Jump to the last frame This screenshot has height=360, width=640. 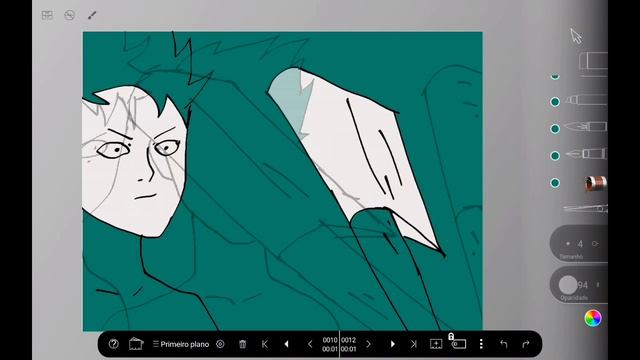coord(414,344)
